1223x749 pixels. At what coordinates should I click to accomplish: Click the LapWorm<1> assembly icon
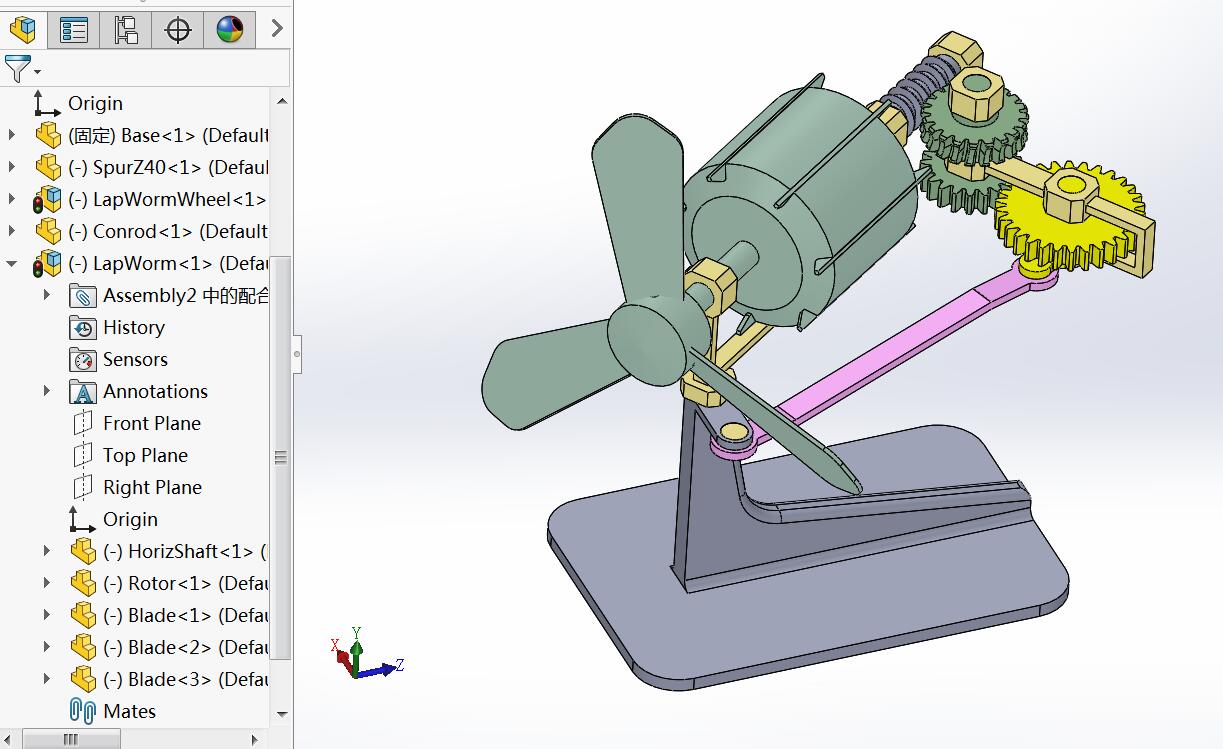(x=47, y=263)
